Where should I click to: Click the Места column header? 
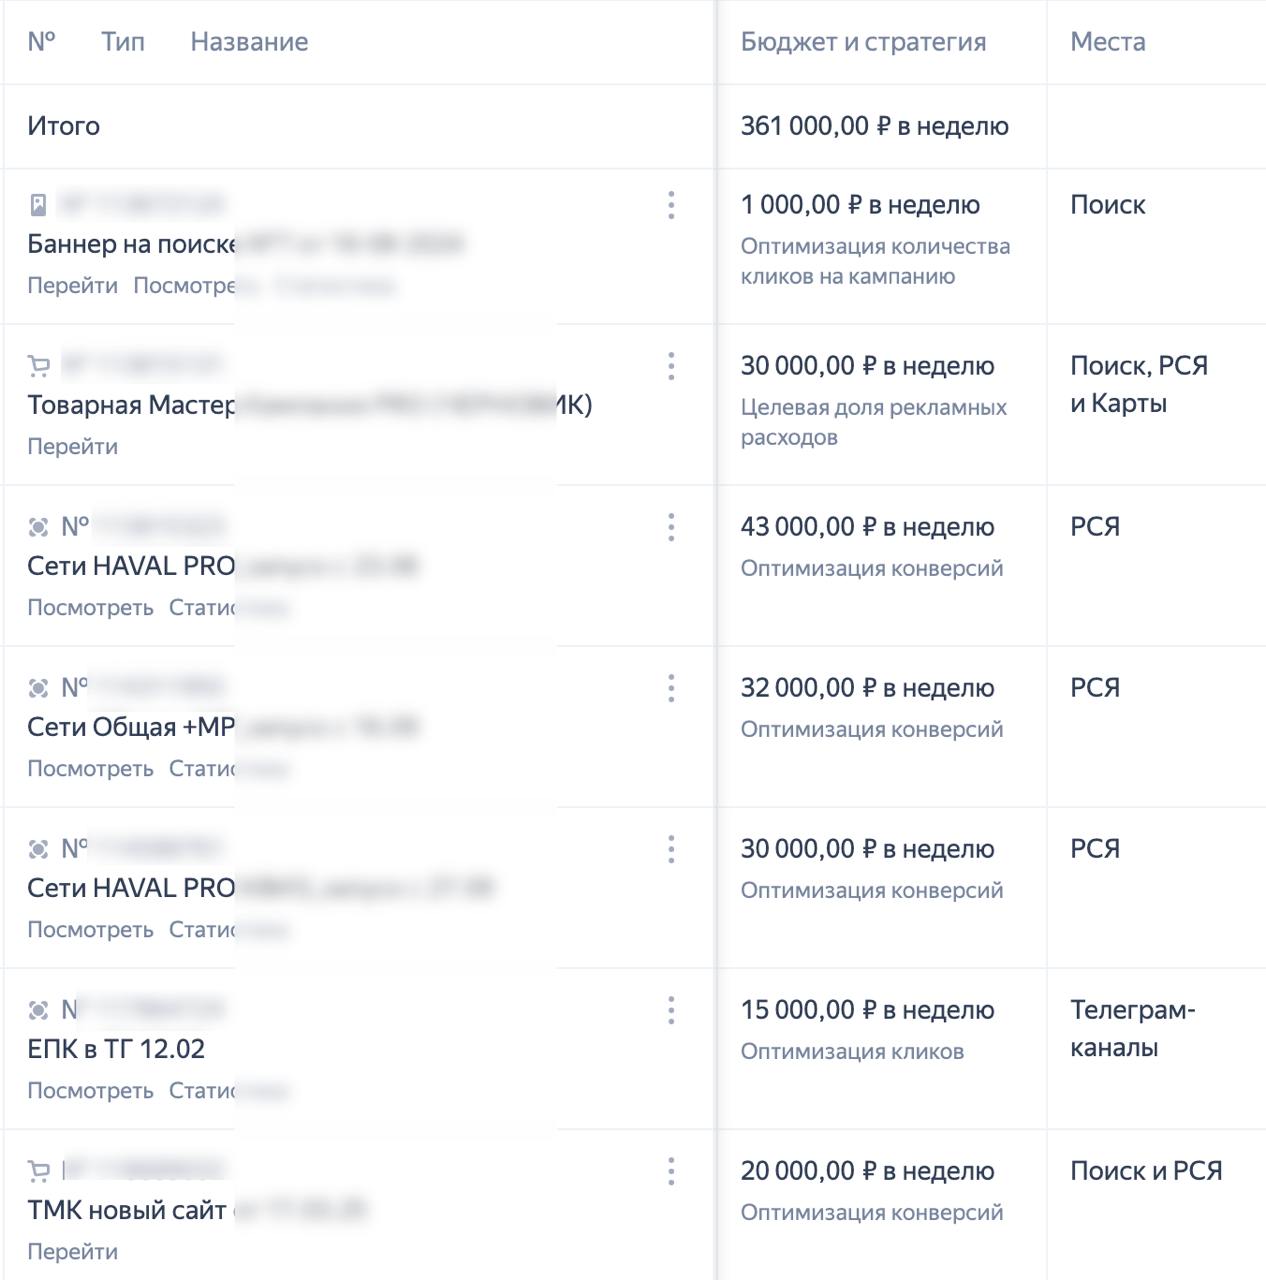[1108, 42]
